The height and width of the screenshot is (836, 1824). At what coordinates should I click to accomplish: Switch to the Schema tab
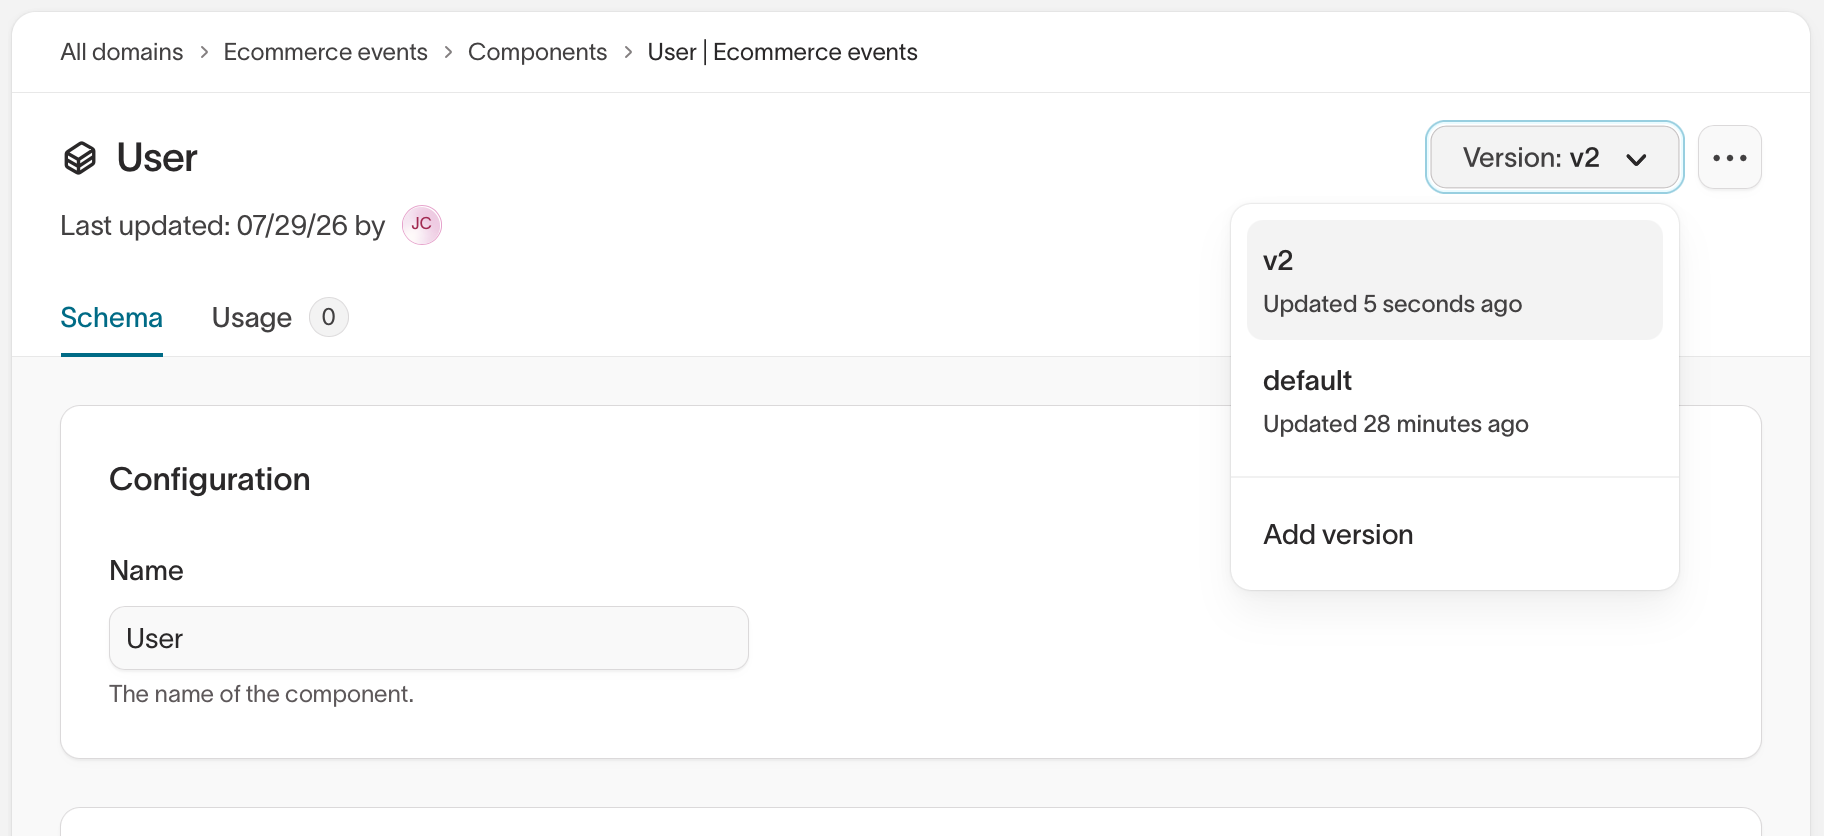pyautogui.click(x=111, y=318)
